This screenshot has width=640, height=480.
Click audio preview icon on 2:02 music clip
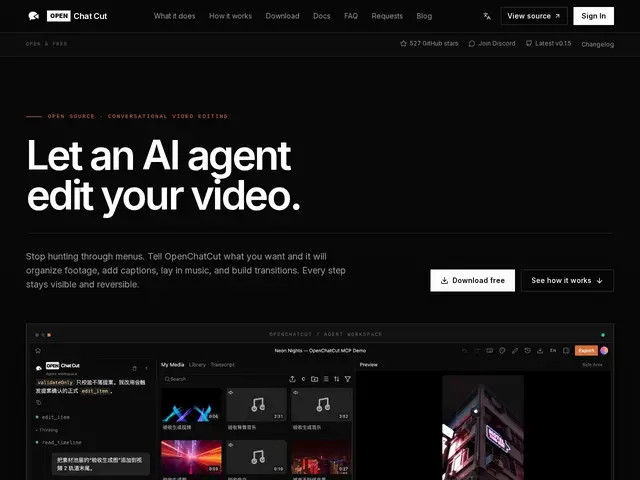296,393
